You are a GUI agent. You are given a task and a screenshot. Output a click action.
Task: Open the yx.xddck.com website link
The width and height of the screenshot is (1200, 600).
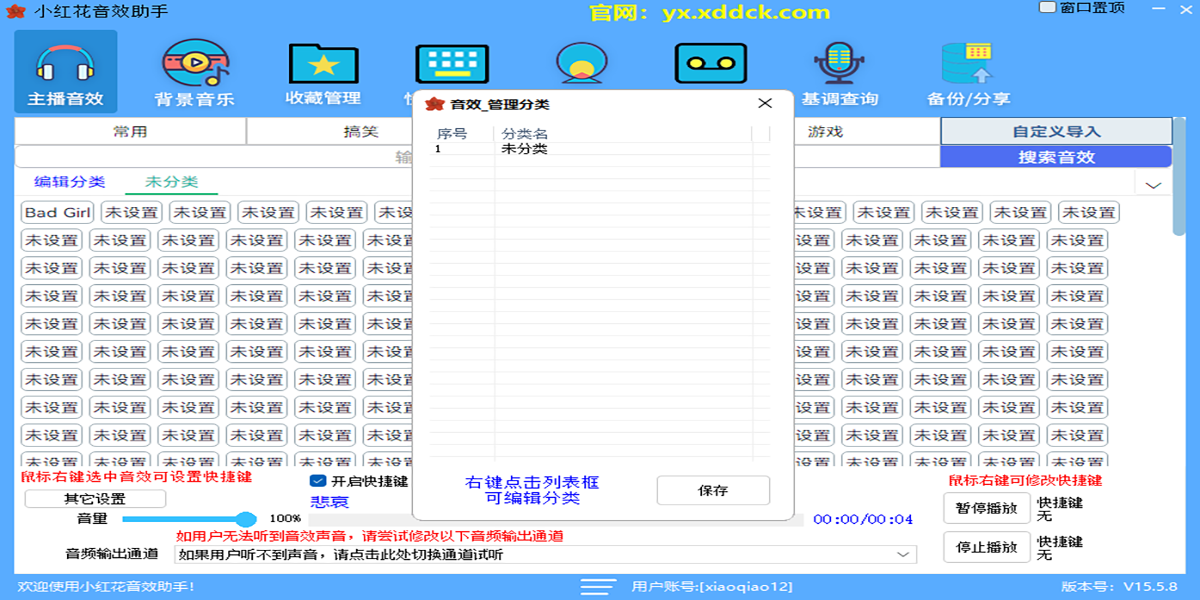pyautogui.click(x=745, y=13)
